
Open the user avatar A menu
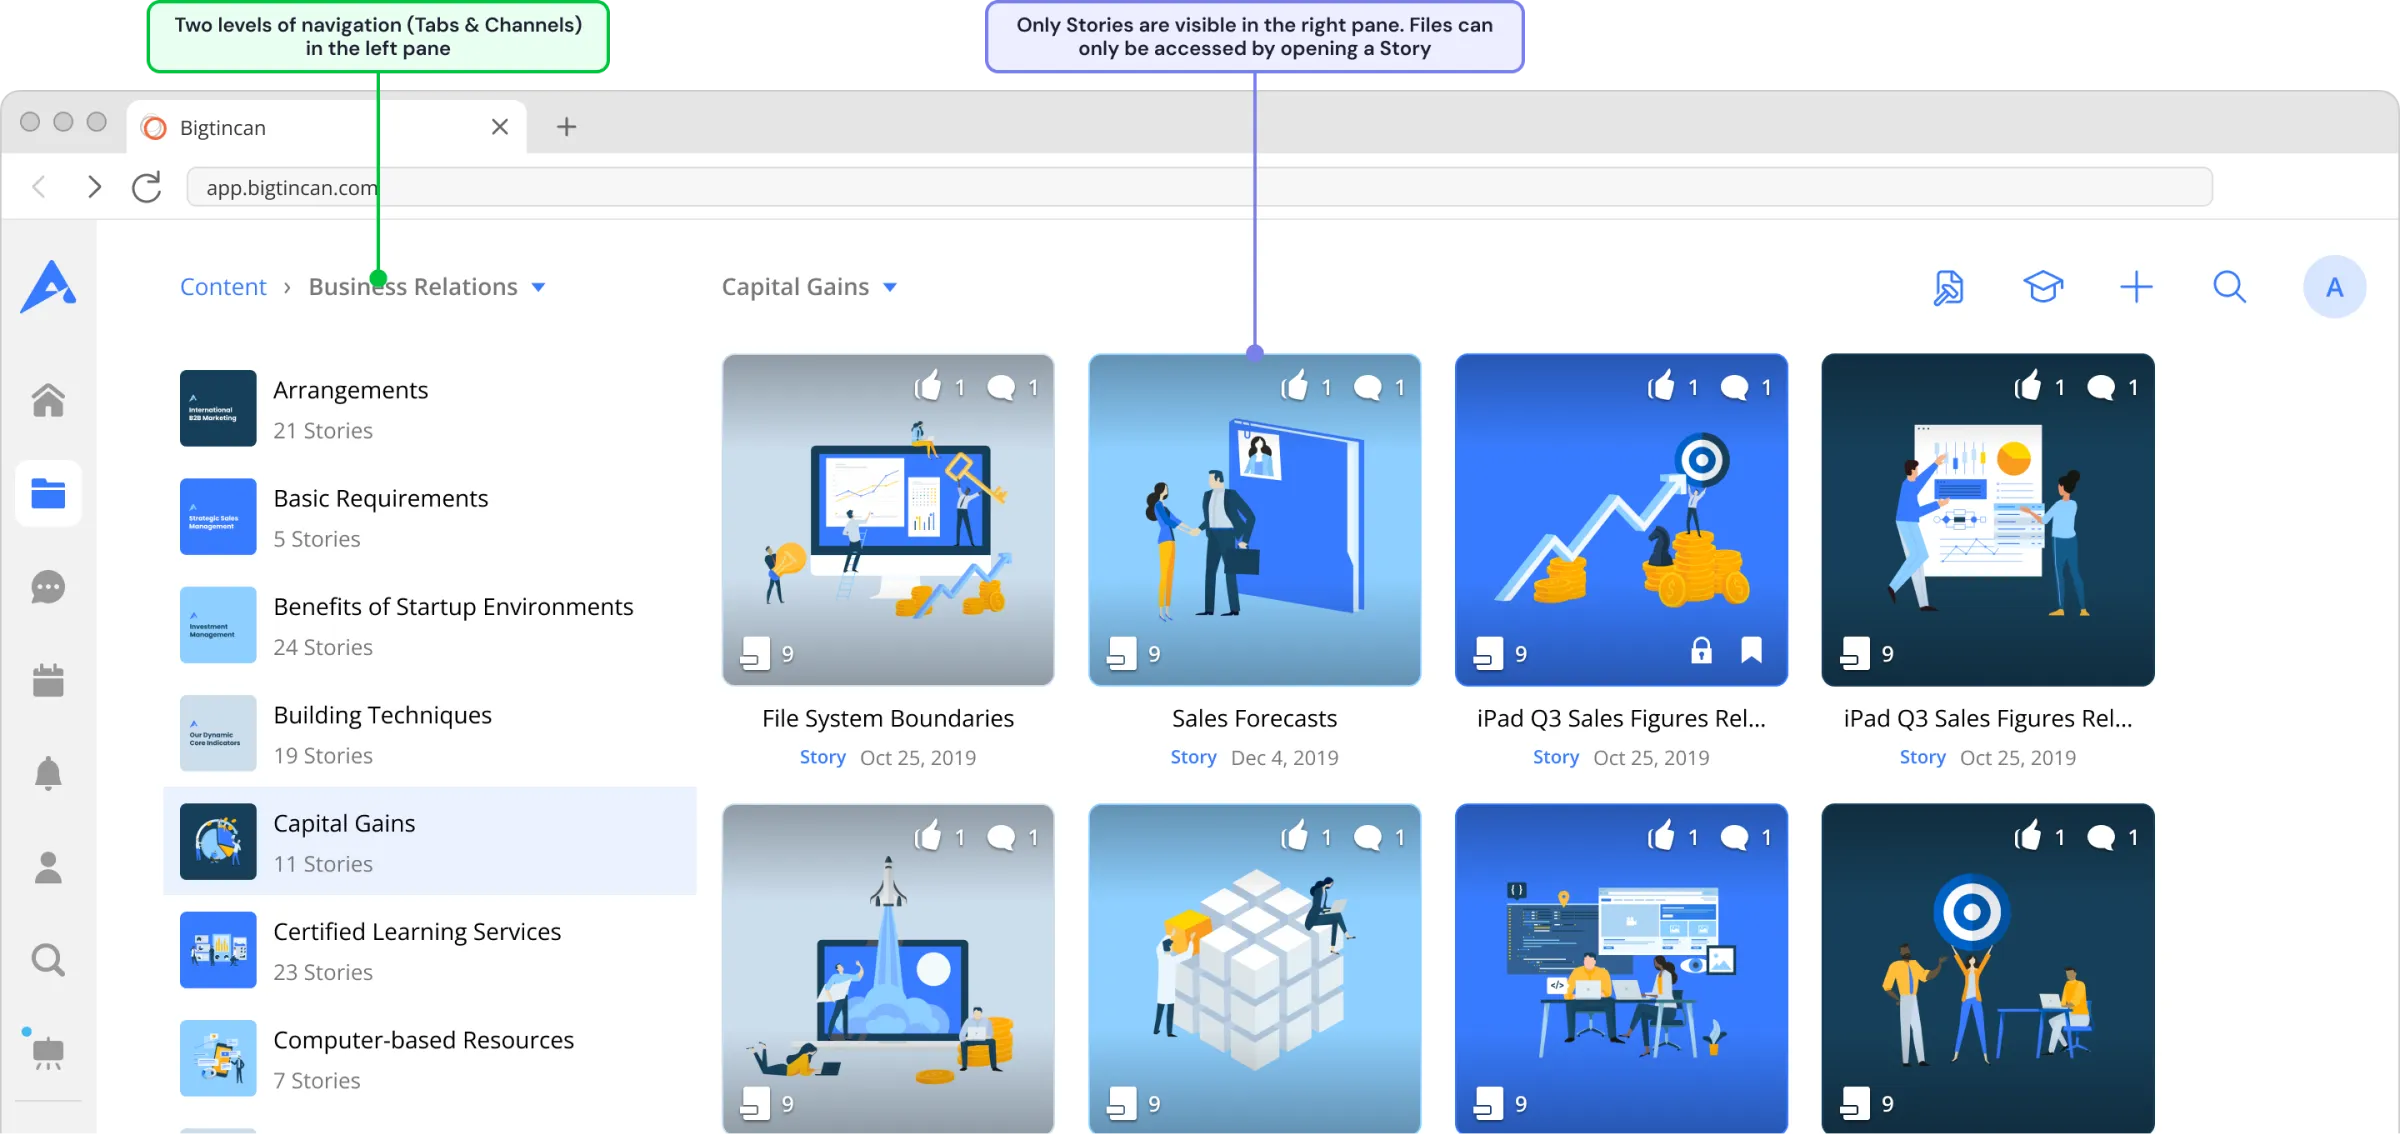pyautogui.click(x=2334, y=287)
